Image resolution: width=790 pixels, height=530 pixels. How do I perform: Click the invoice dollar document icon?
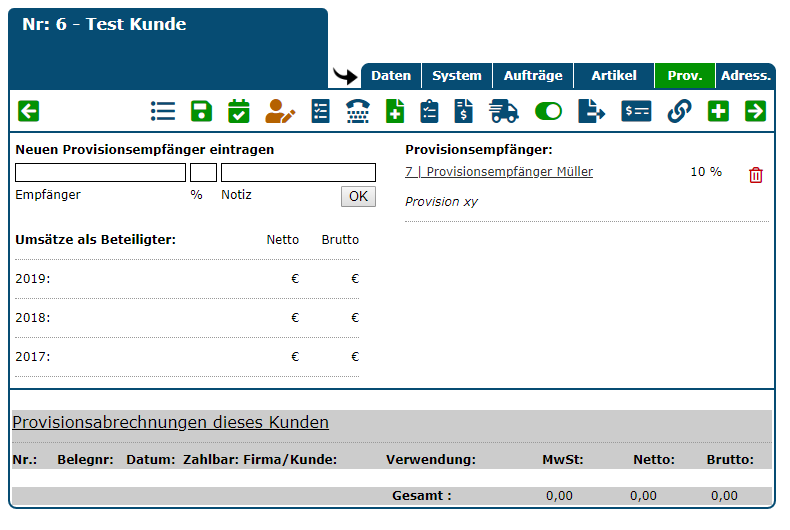(464, 111)
